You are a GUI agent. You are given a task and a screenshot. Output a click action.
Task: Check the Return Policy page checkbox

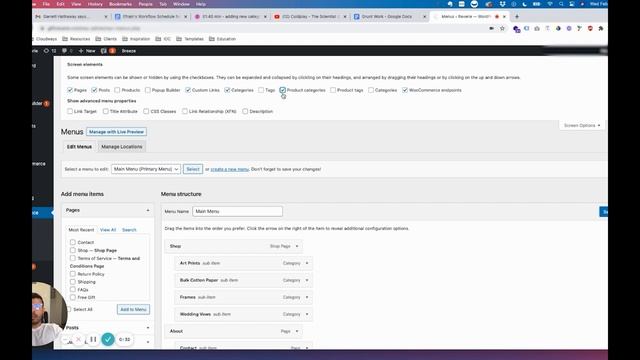tap(73, 274)
